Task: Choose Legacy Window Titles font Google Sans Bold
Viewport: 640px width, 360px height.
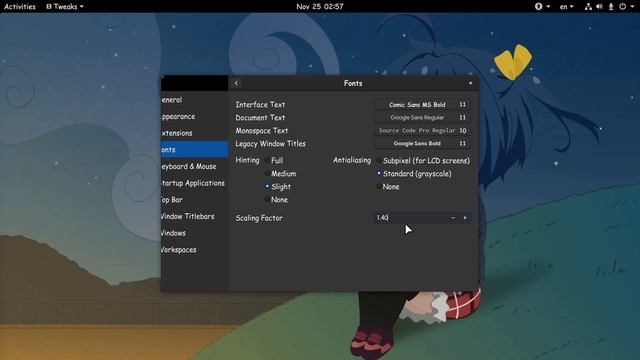Action: click(422, 144)
